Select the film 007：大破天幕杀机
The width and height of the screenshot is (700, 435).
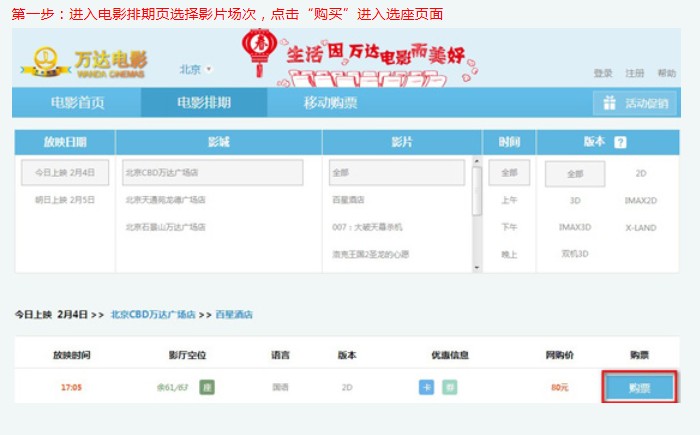(367, 227)
